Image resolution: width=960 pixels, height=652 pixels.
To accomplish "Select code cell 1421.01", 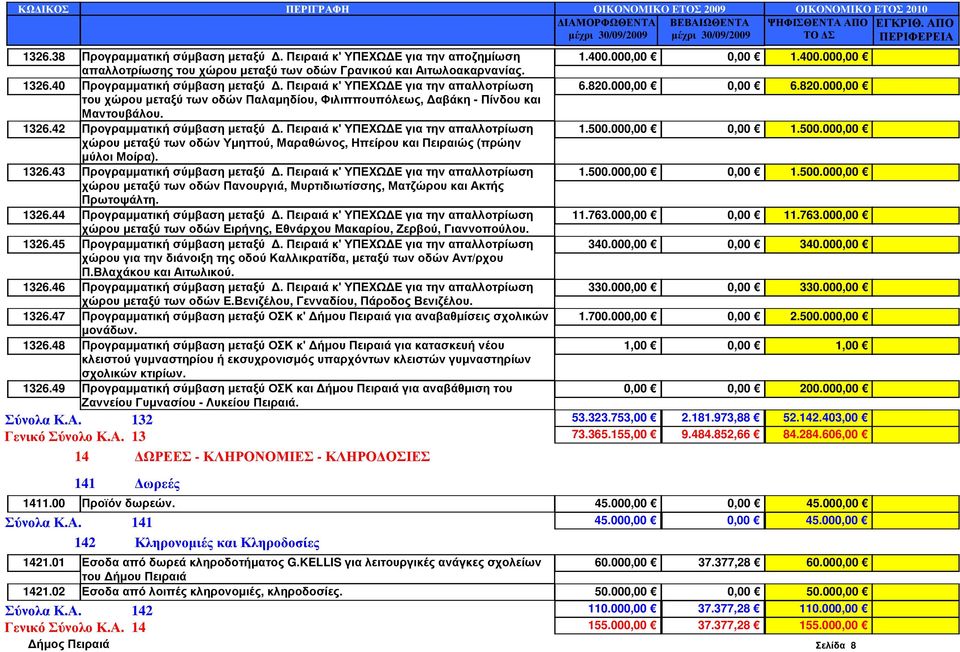I will point(43,563).
